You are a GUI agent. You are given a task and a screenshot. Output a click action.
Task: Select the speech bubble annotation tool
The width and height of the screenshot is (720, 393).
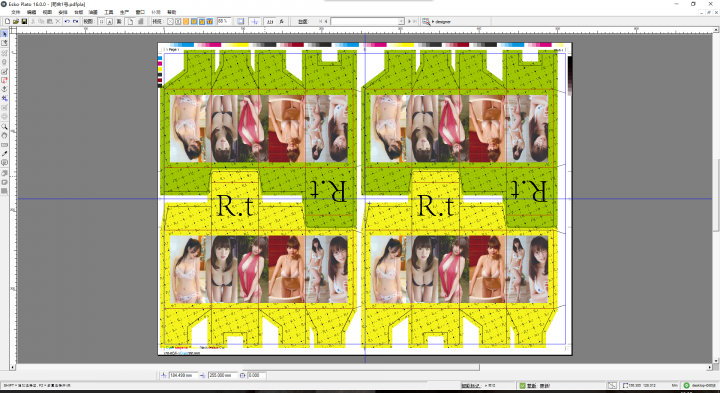point(5,163)
